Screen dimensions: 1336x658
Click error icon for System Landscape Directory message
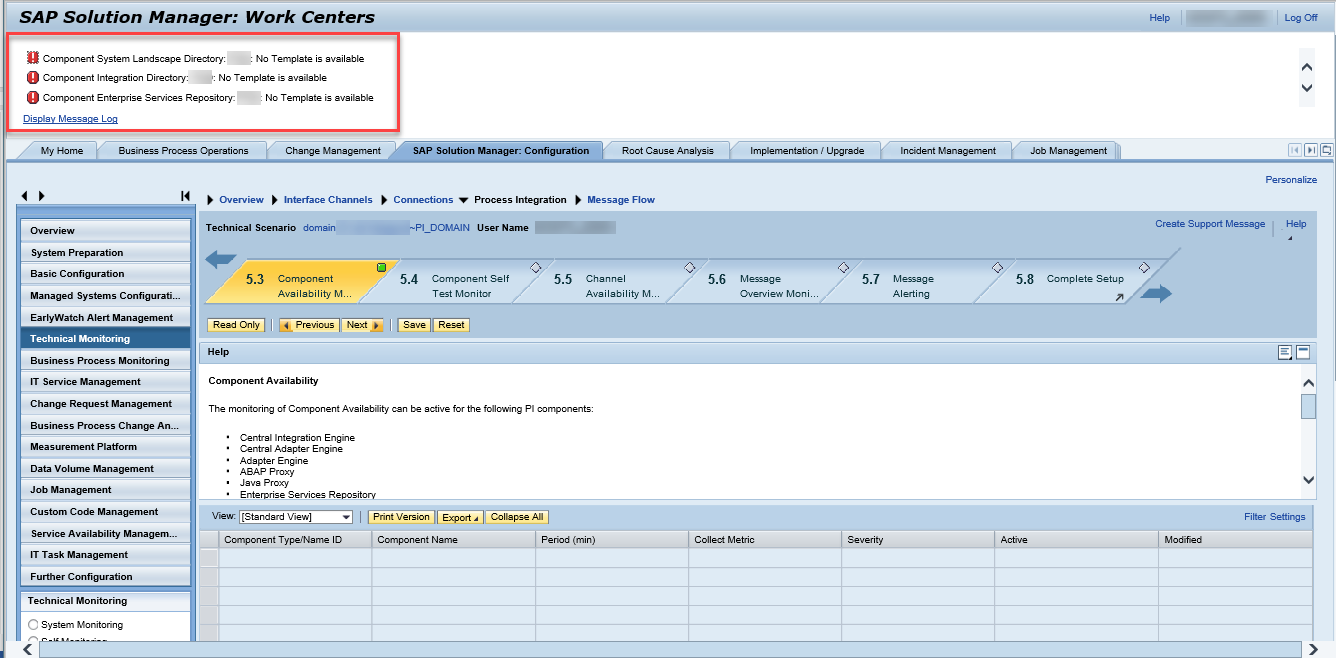(33, 58)
